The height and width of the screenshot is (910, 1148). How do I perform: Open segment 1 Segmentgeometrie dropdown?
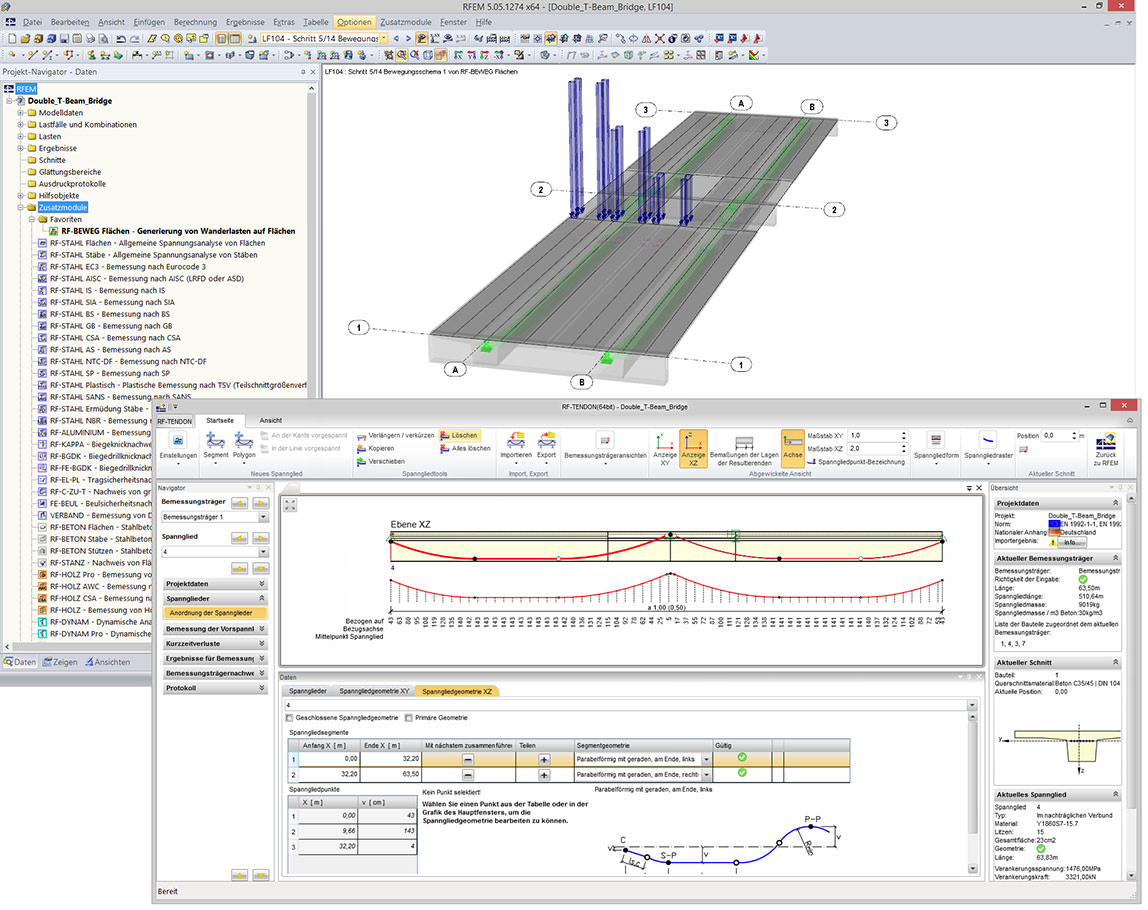tap(707, 760)
